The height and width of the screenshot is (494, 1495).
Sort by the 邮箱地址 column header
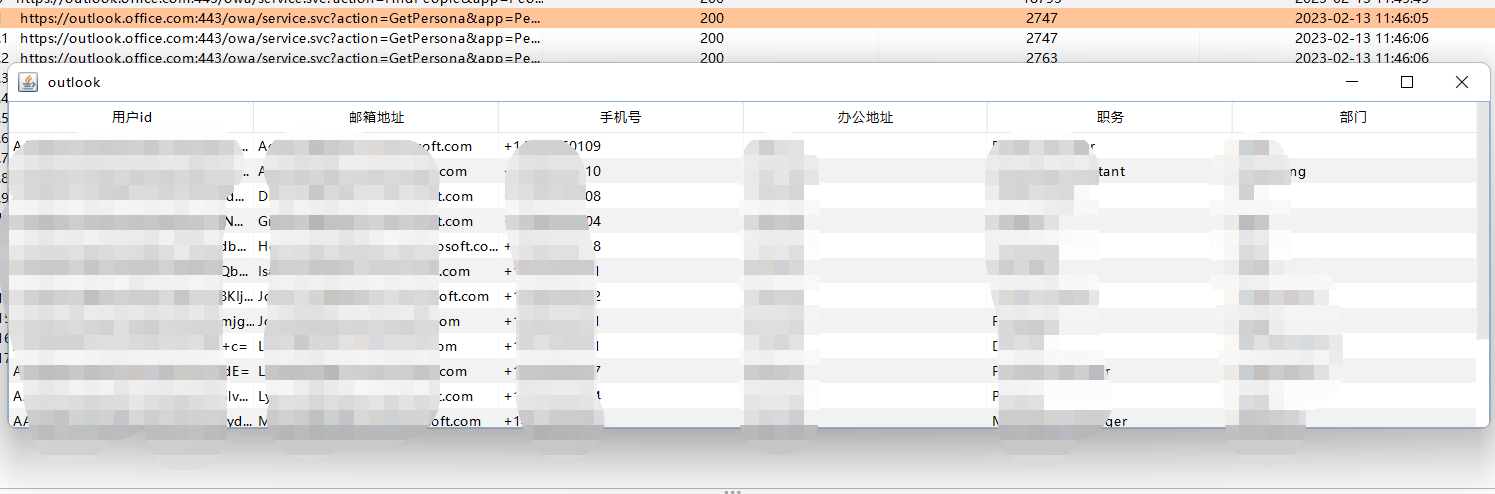376,118
